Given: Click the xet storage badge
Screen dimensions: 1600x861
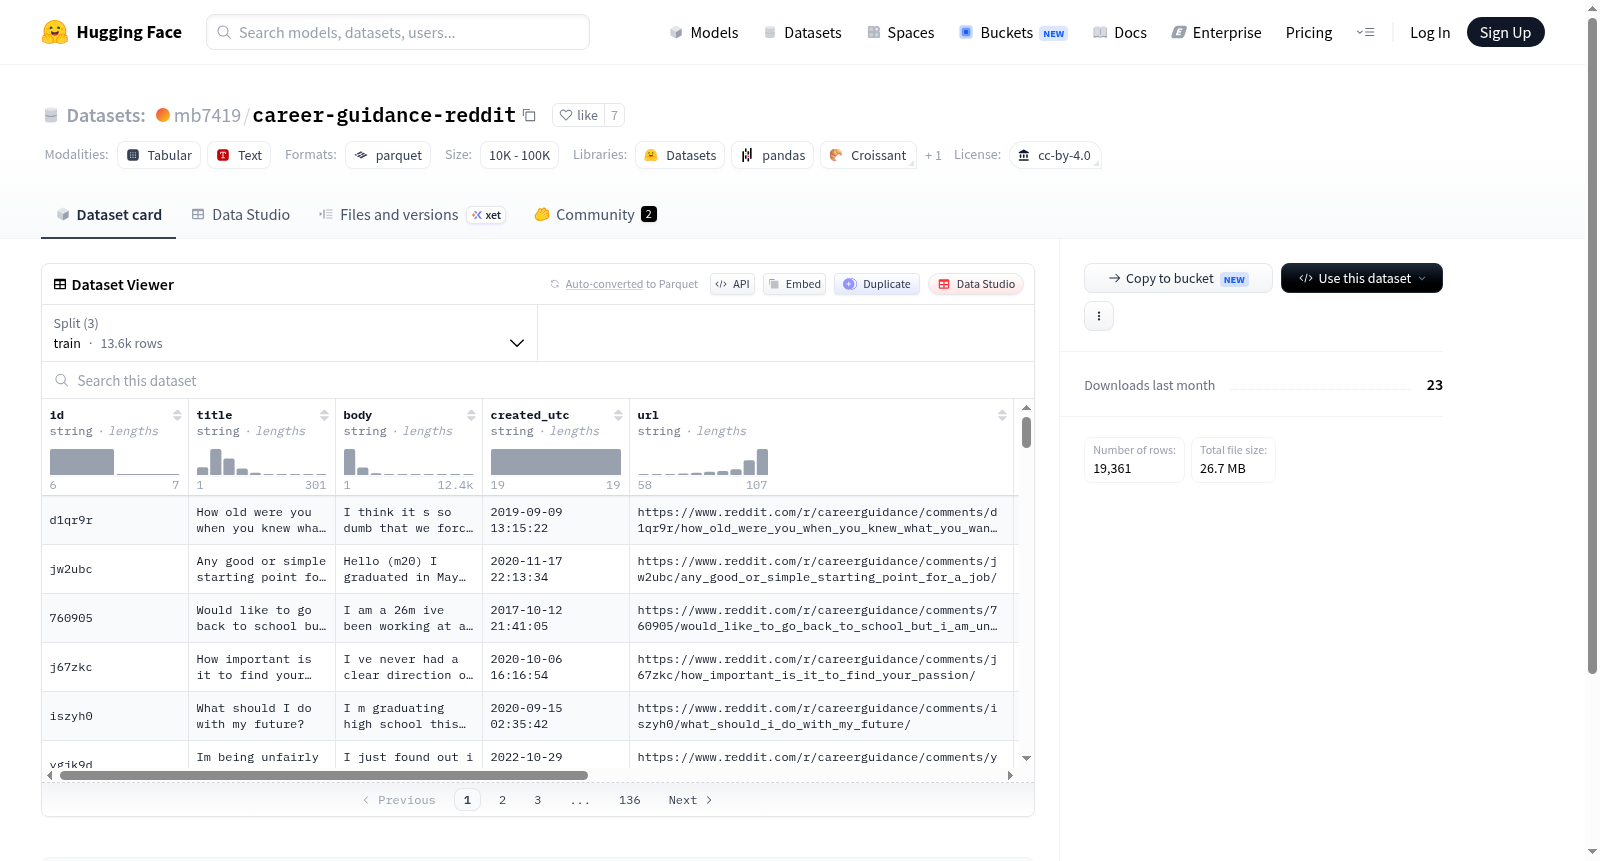Looking at the screenshot, I should pos(487,215).
